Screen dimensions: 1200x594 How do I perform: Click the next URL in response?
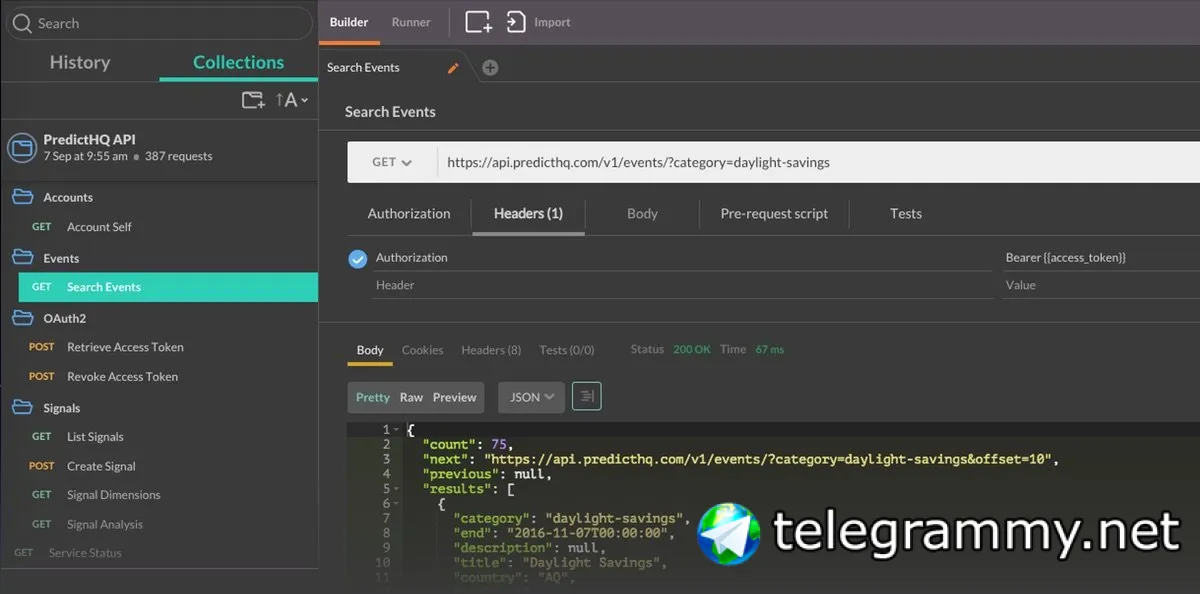coord(771,459)
